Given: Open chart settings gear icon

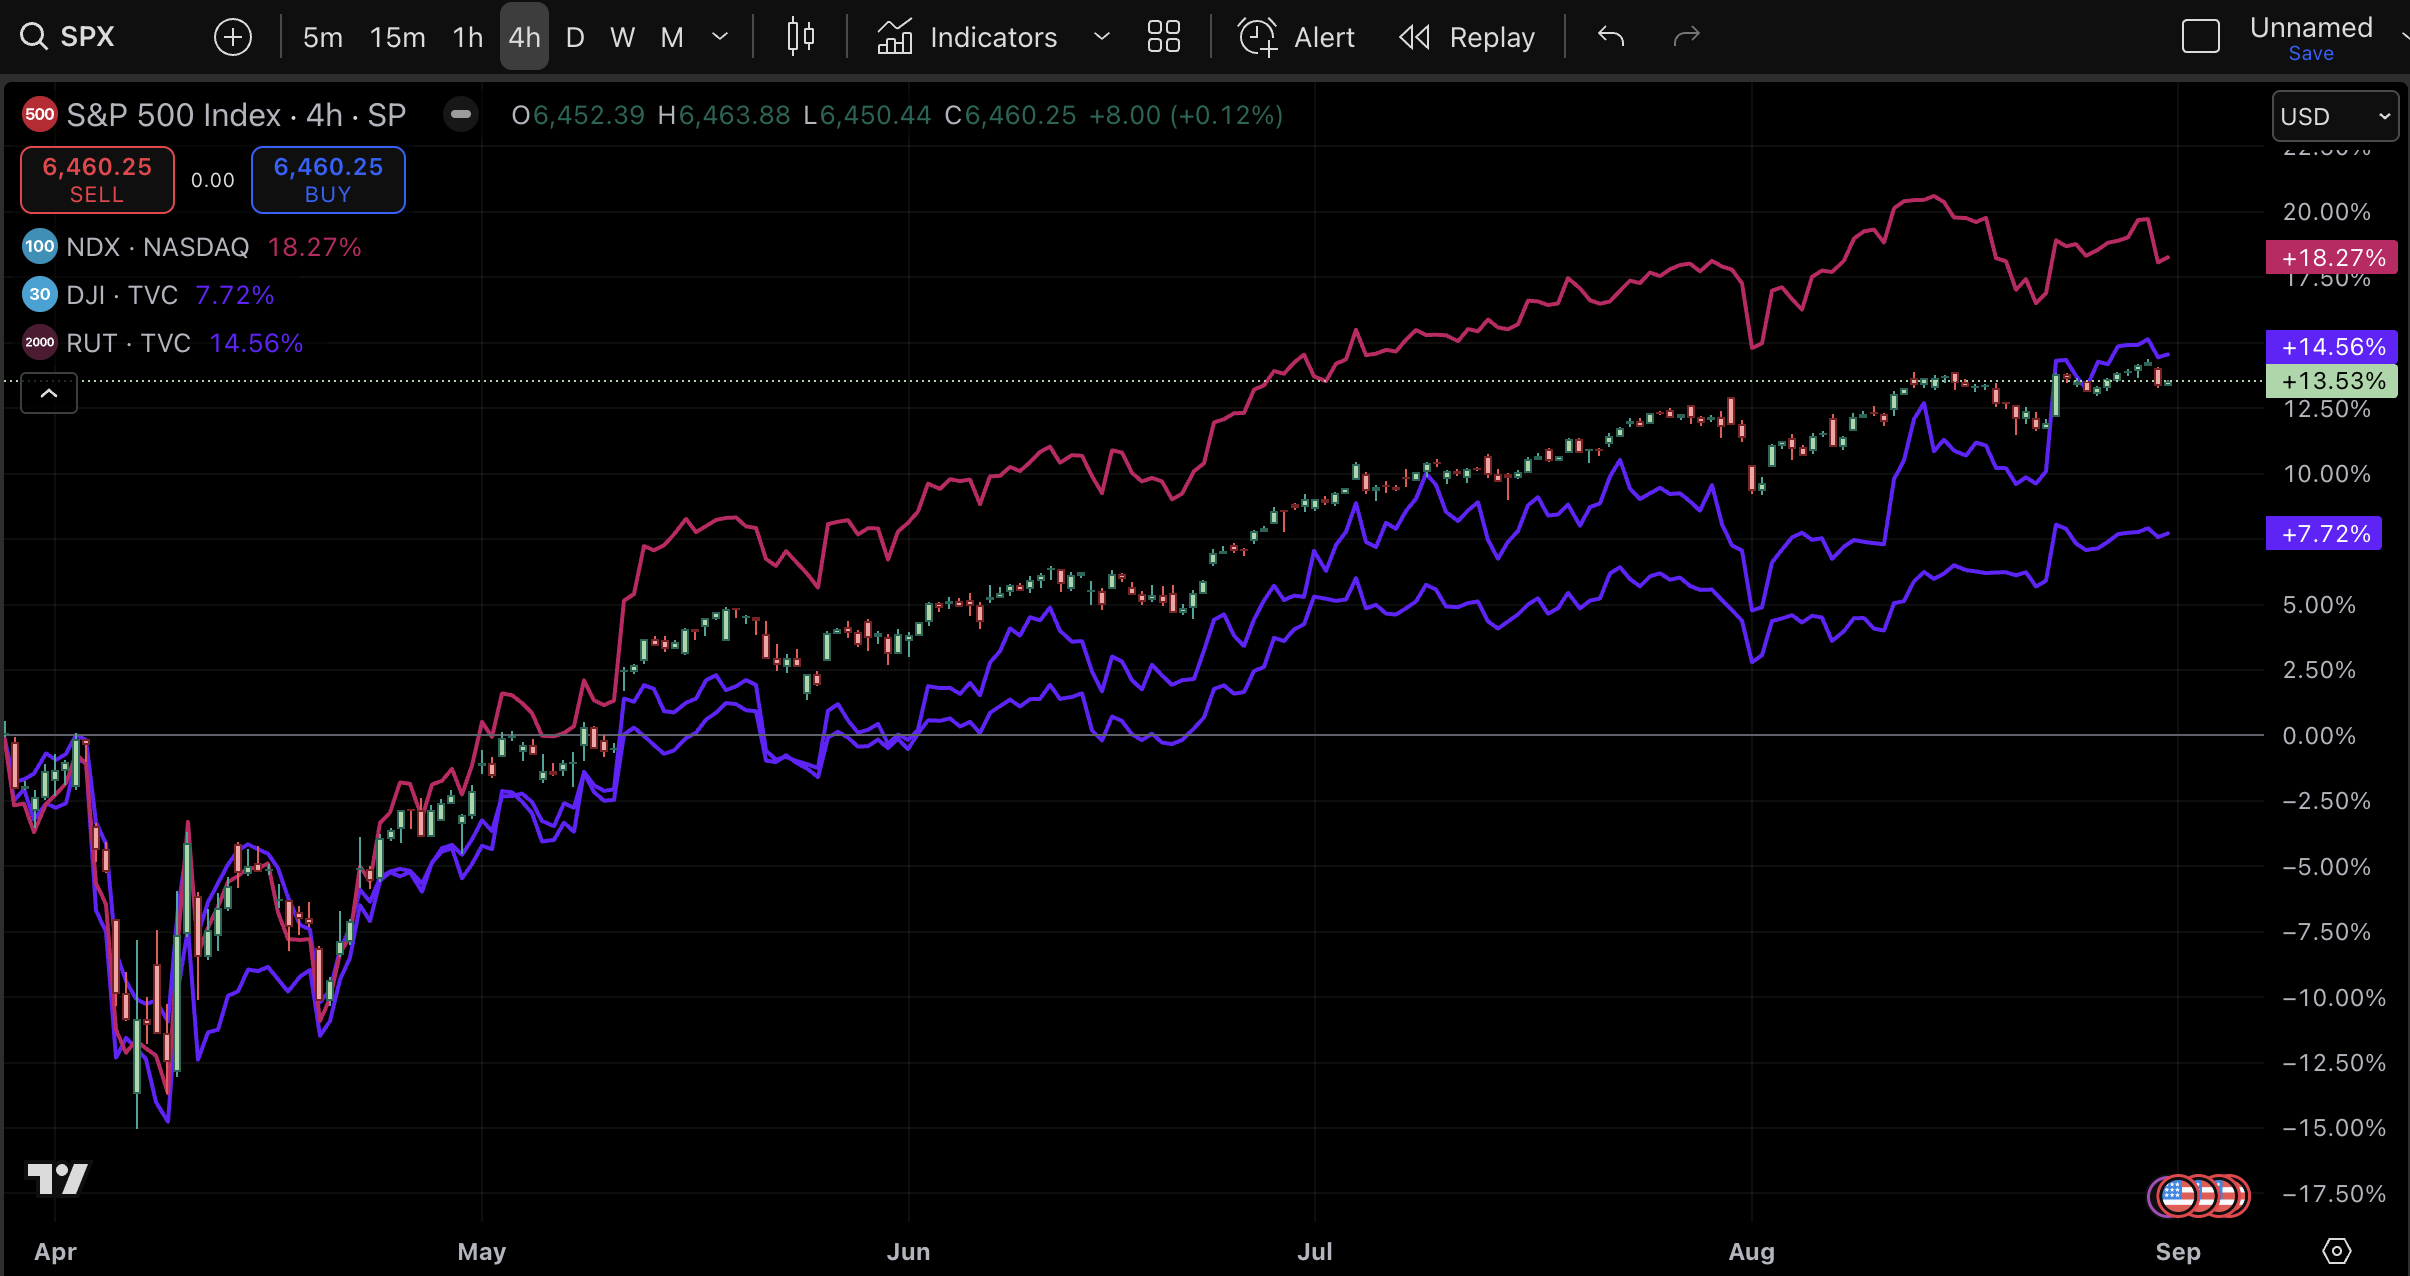Looking at the screenshot, I should tap(2336, 1251).
